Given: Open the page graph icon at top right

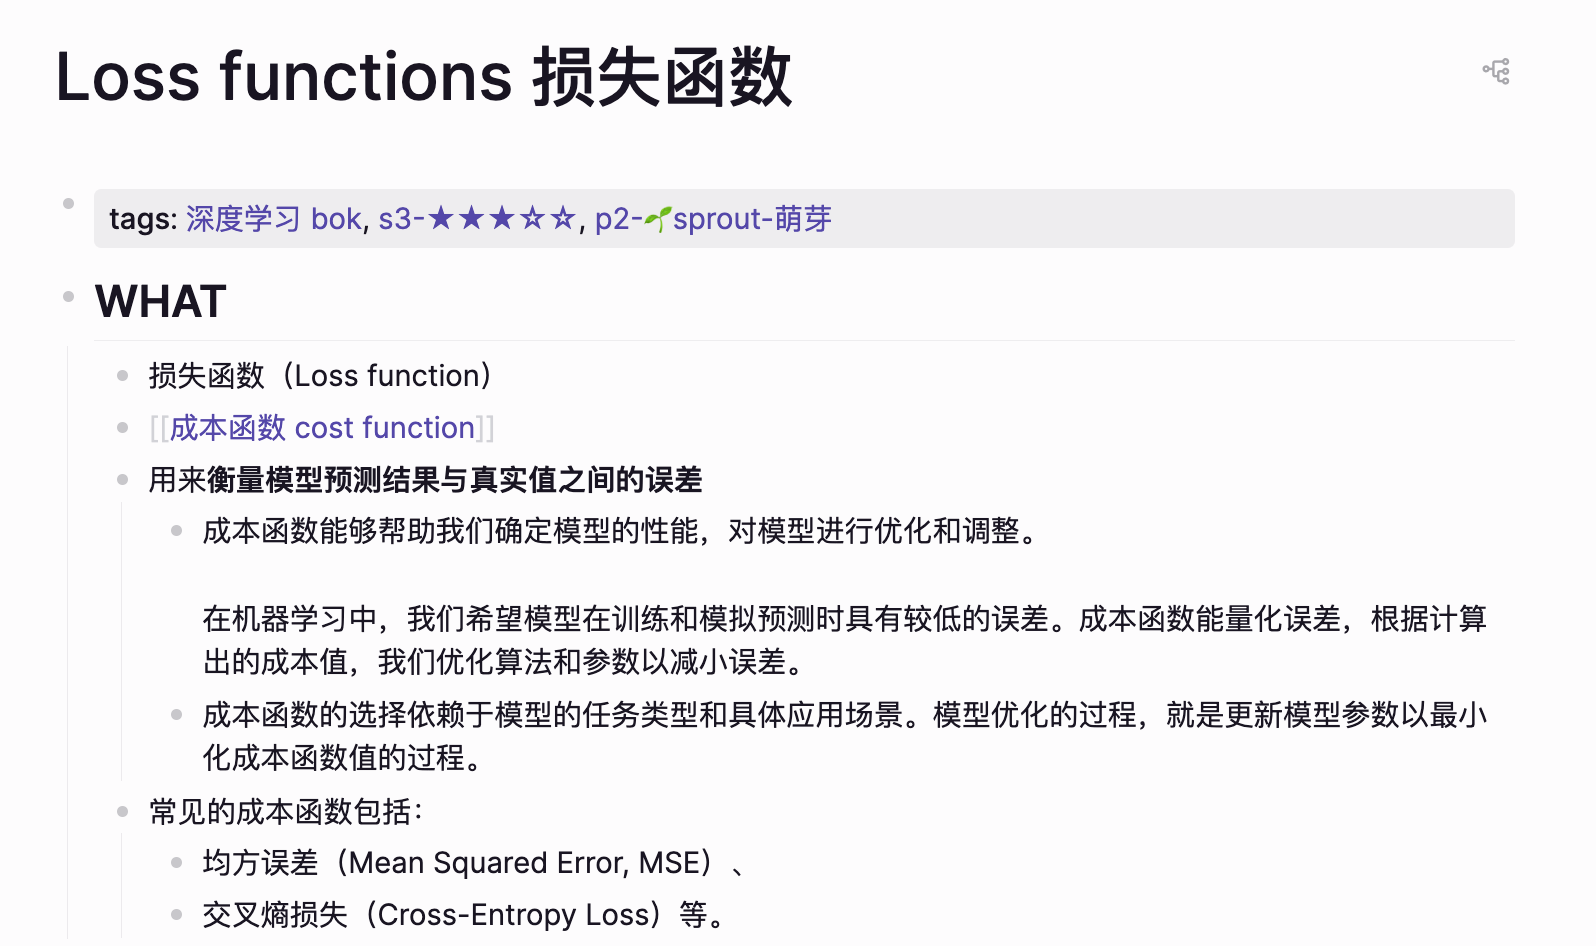Looking at the screenshot, I should click(x=1496, y=71).
